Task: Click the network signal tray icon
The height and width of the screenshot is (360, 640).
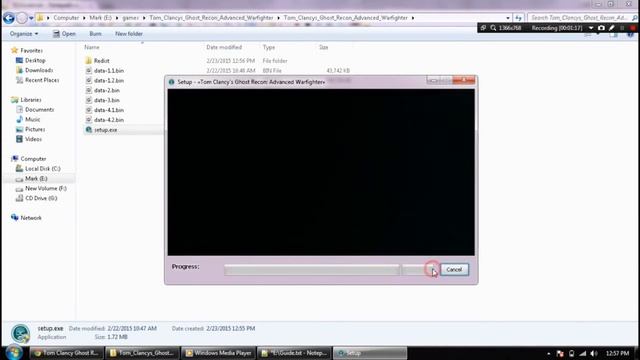Action: coord(582,353)
